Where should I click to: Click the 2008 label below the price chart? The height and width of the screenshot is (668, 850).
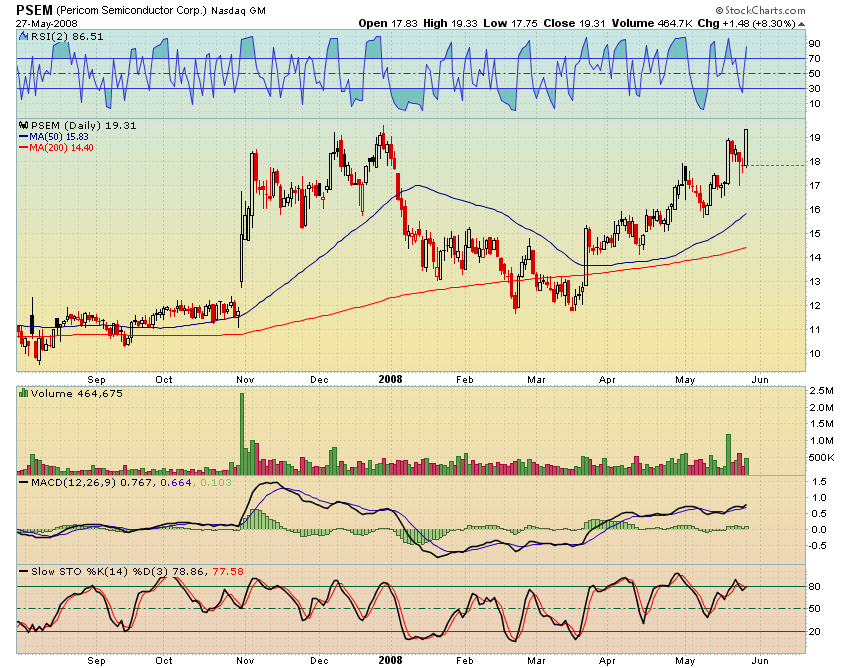click(390, 379)
